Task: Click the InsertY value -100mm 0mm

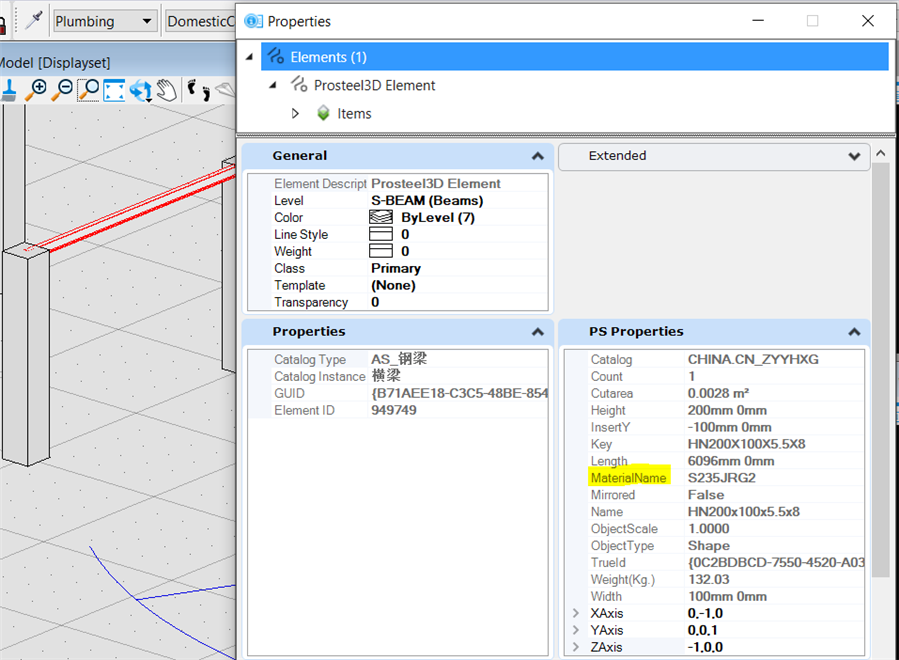Action: tap(729, 427)
